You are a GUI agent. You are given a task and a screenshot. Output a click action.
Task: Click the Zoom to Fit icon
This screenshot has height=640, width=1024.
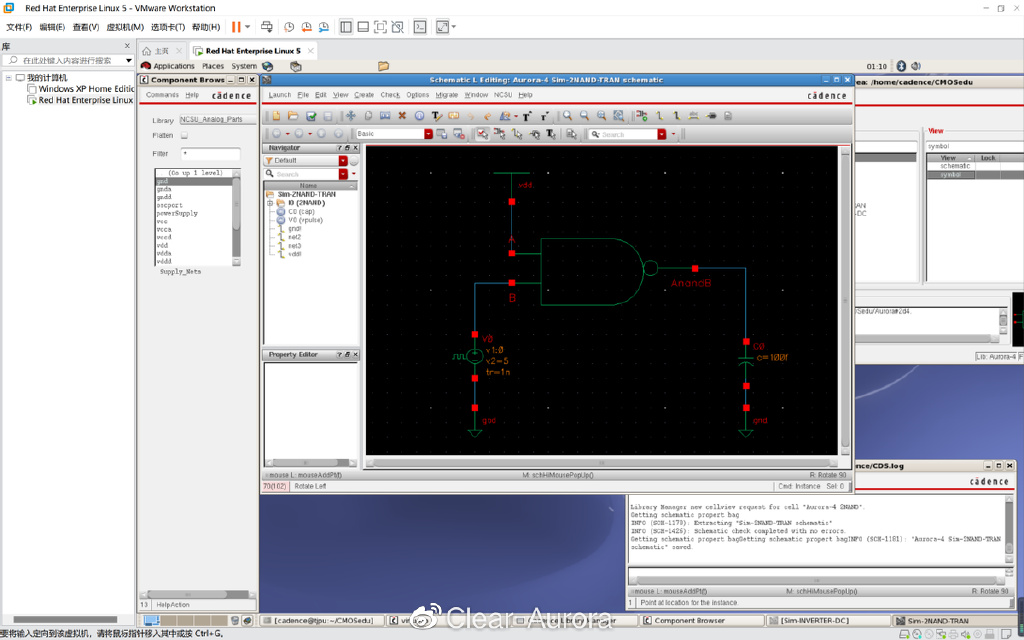(601, 116)
